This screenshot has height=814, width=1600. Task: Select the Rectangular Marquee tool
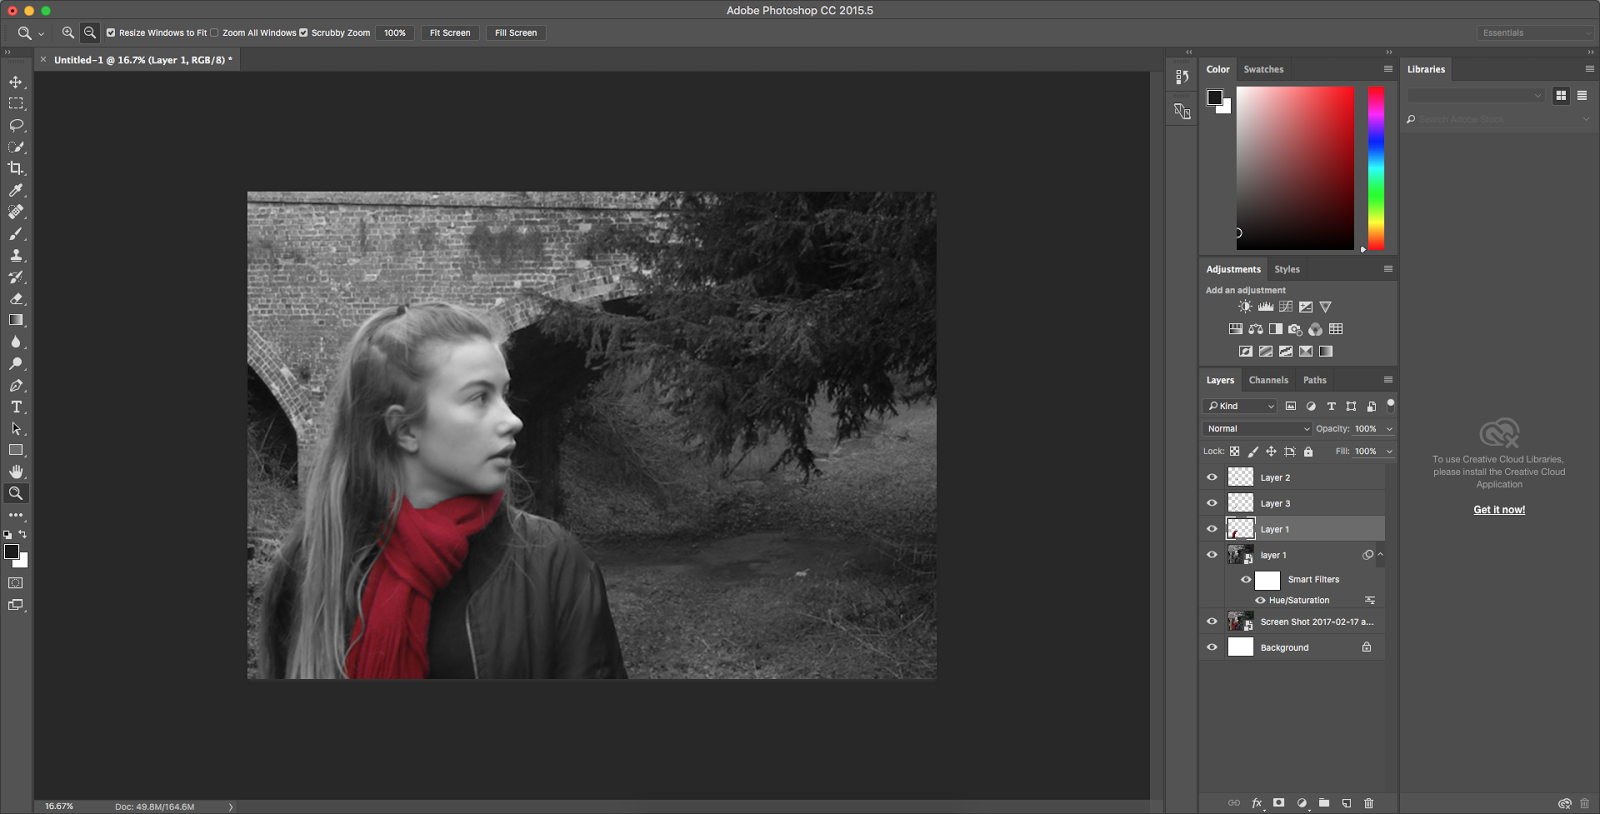(16, 104)
